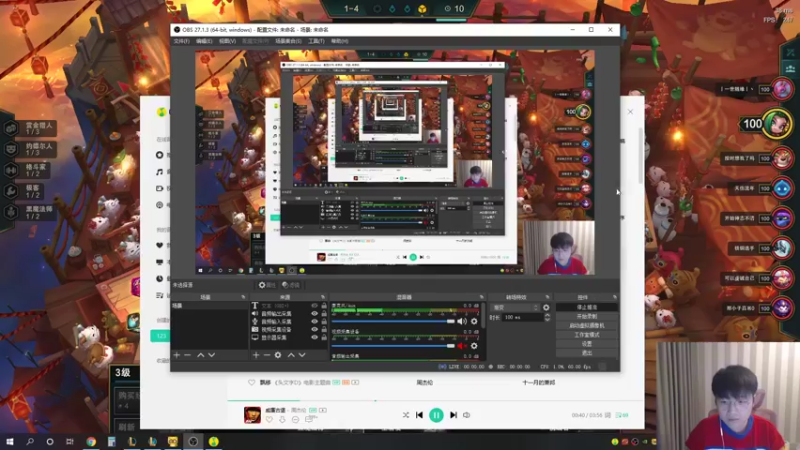Click Studio Mode button in Controls
Screen dimensions: 800x450
coord(587,335)
